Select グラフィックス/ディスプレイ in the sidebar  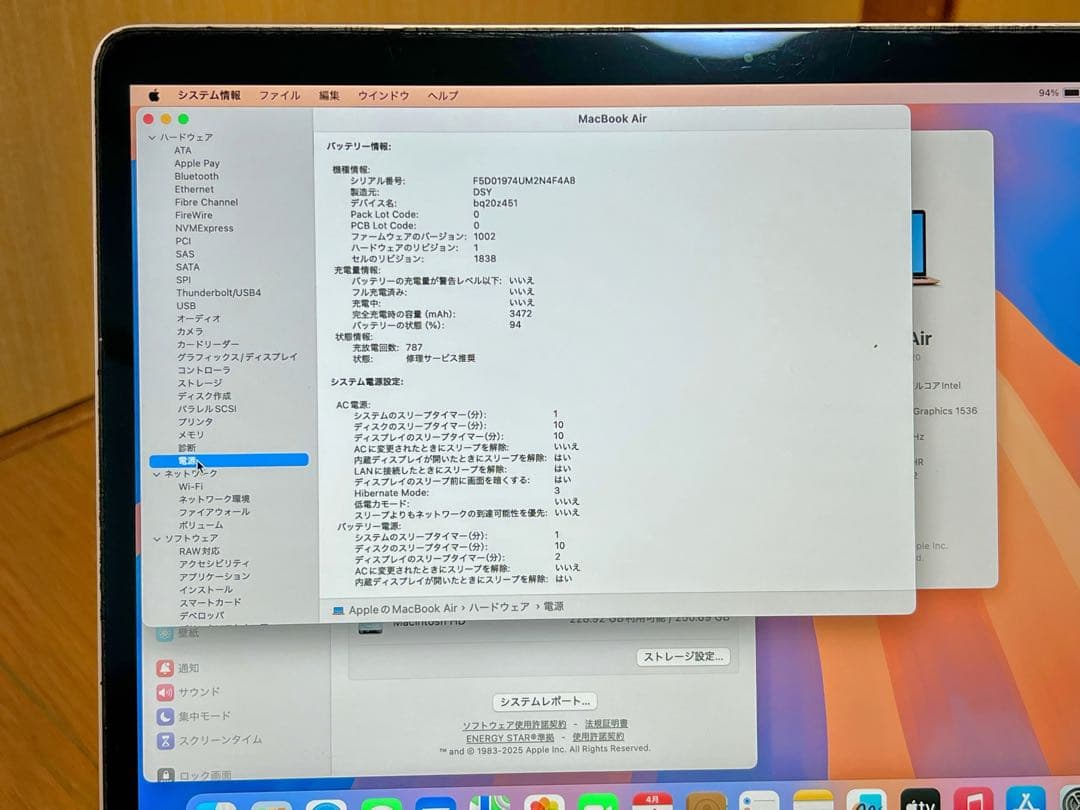(237, 357)
